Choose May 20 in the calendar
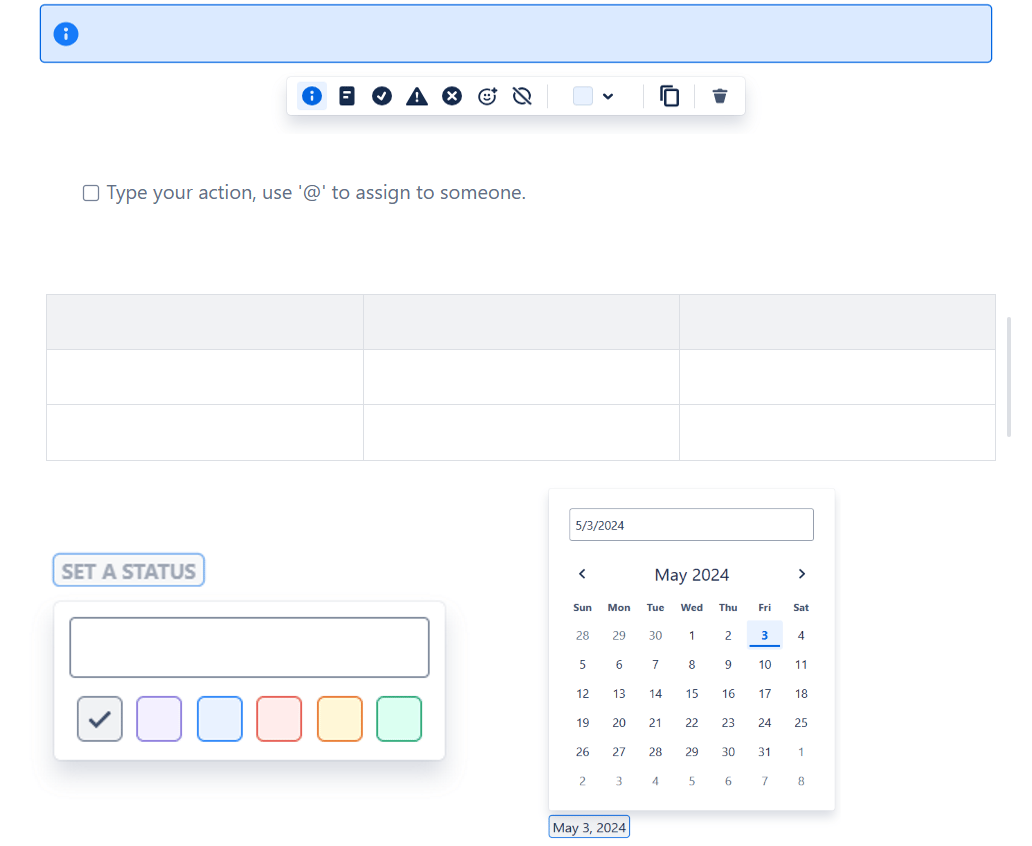Viewport: 1032px width, 846px height. click(619, 722)
